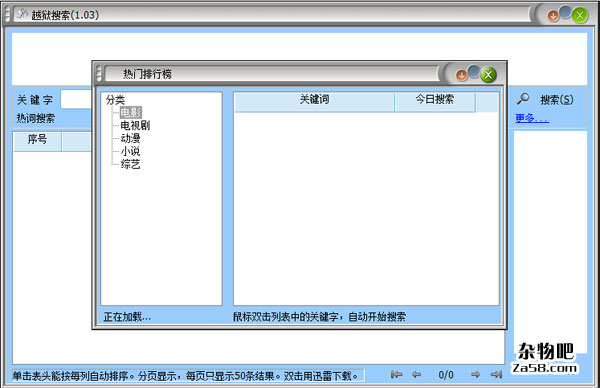Select 综艺 category in the tree

pos(130,164)
